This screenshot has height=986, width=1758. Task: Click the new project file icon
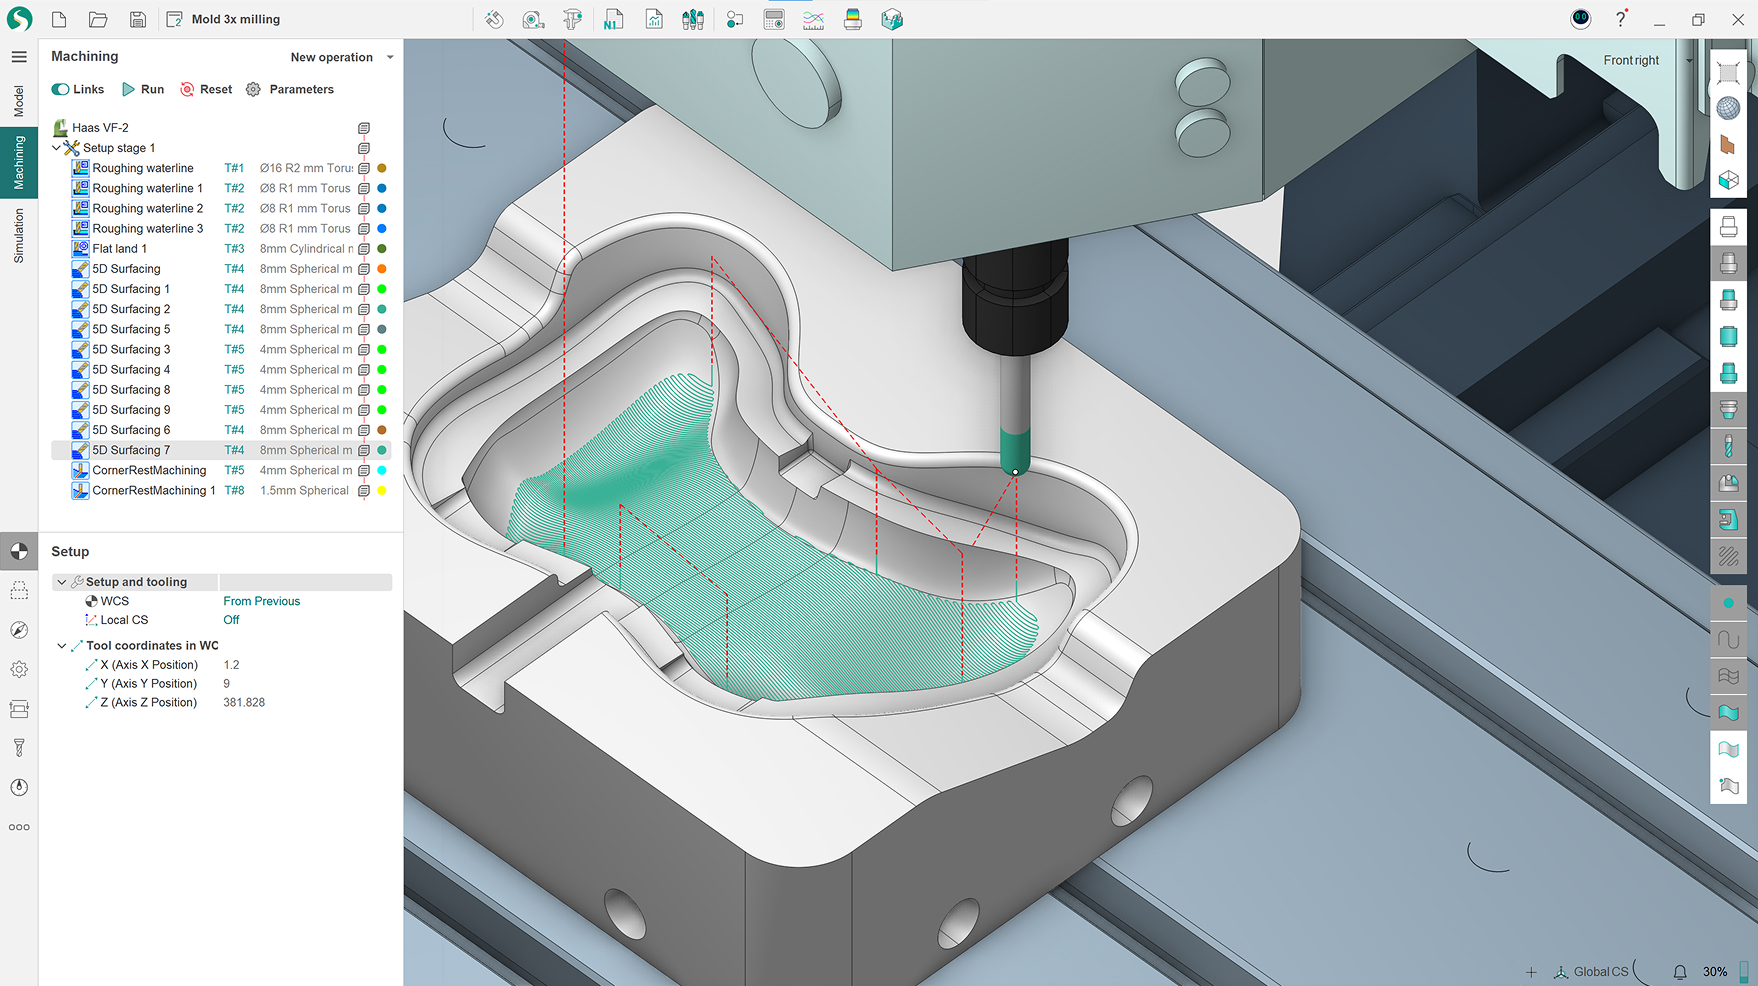pos(59,19)
